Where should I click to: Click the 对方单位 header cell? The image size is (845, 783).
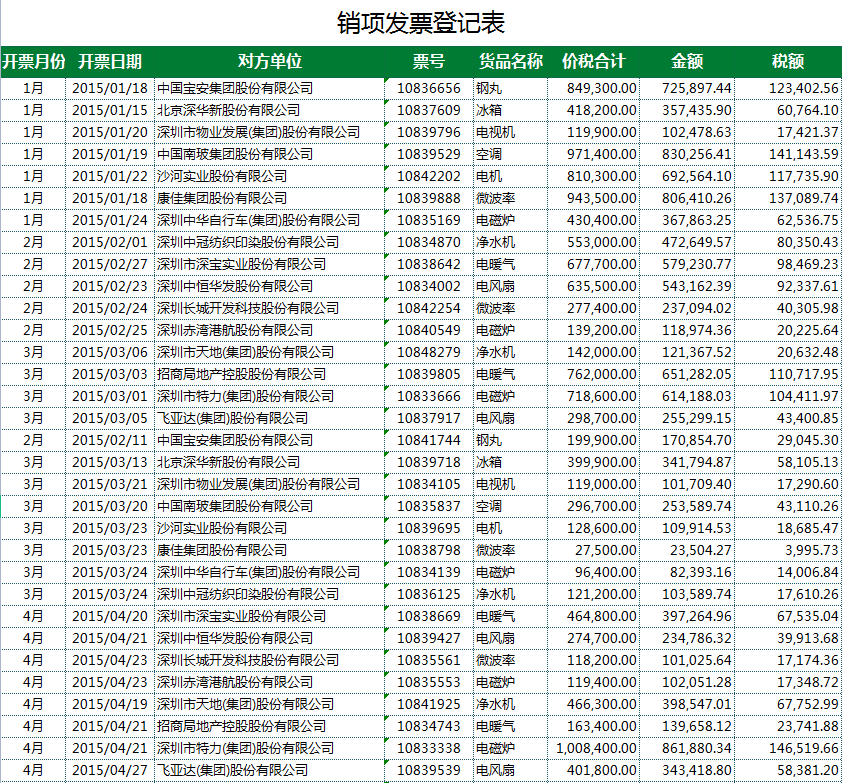pos(269,61)
